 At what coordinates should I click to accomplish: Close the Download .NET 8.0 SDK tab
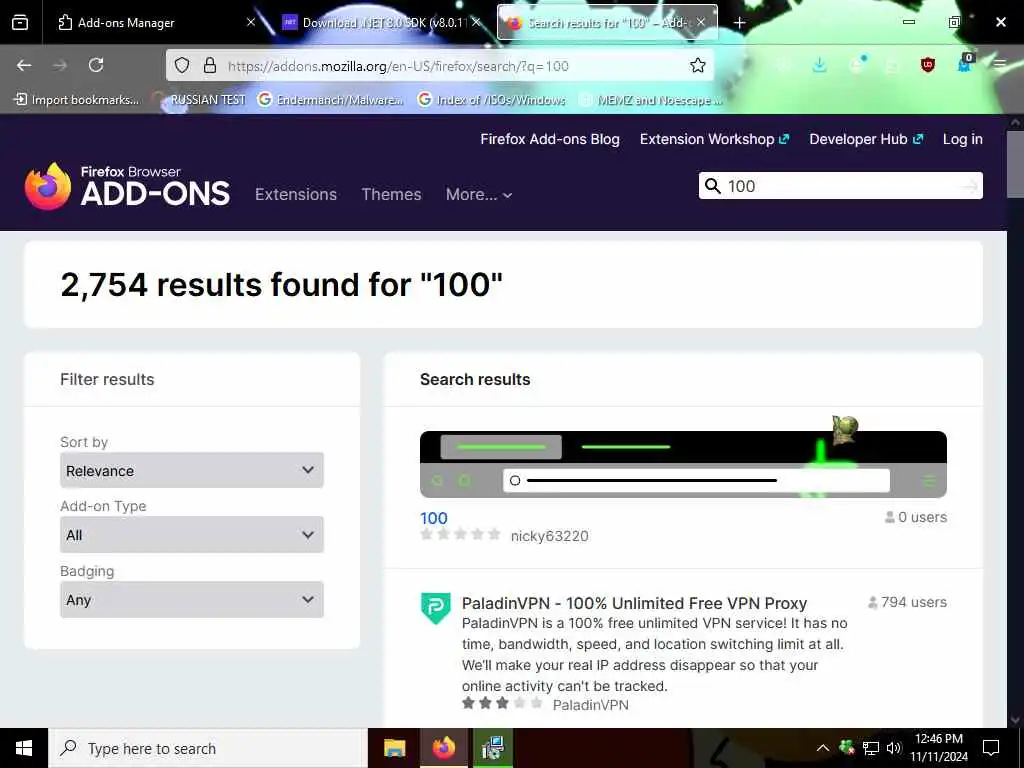(477, 22)
